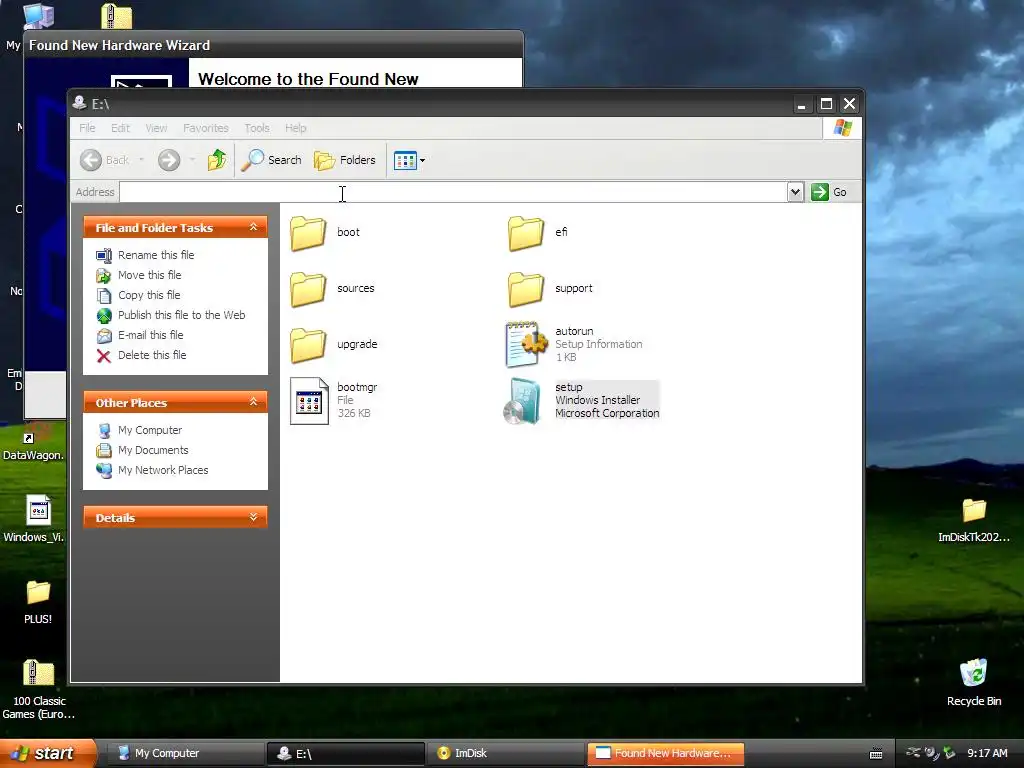Click Move this file
This screenshot has height=768, width=1024.
(x=150, y=275)
